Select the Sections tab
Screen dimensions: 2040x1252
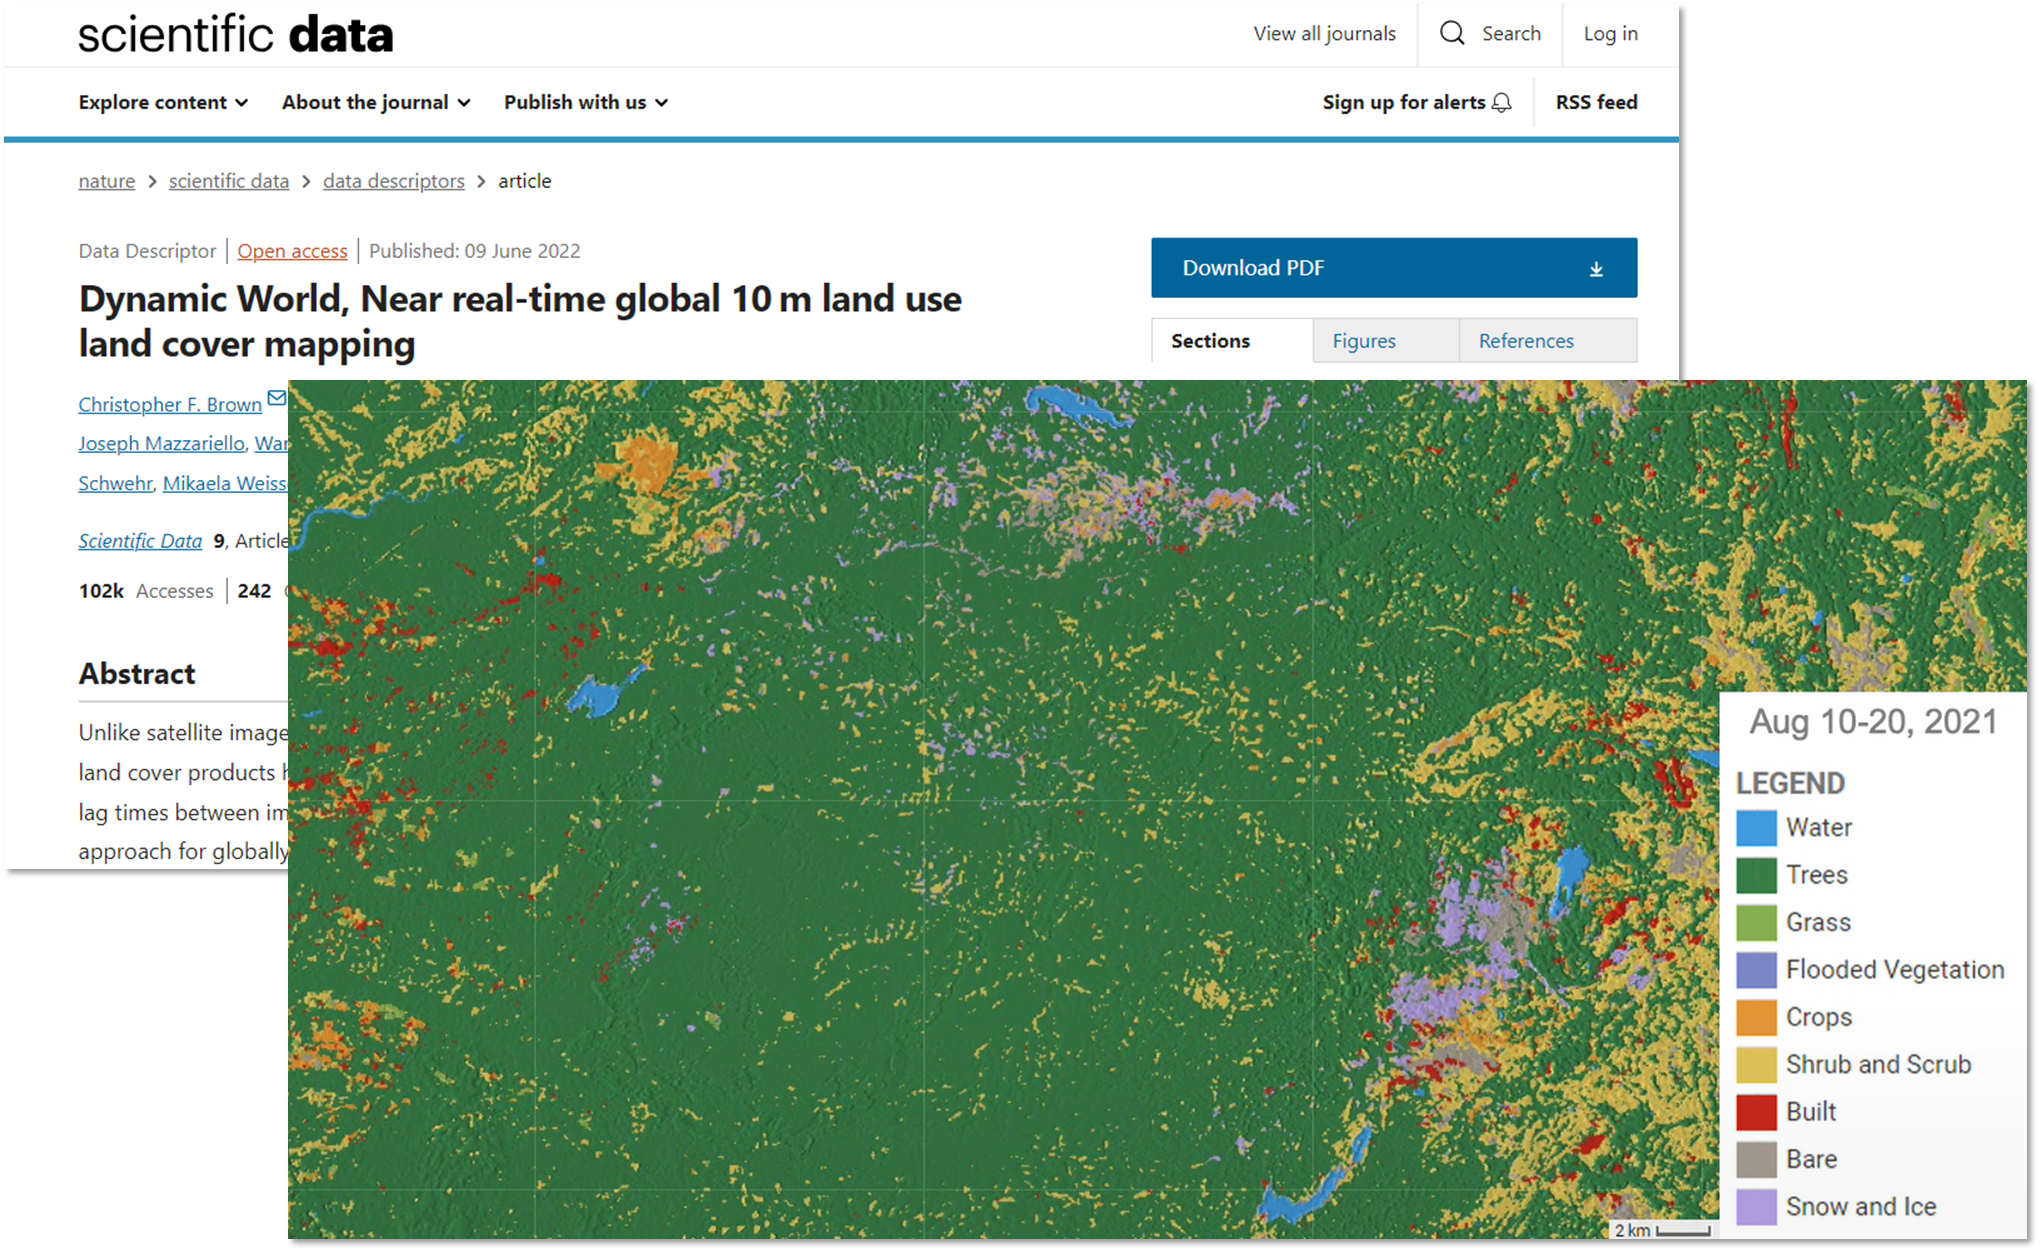[x=1210, y=341]
